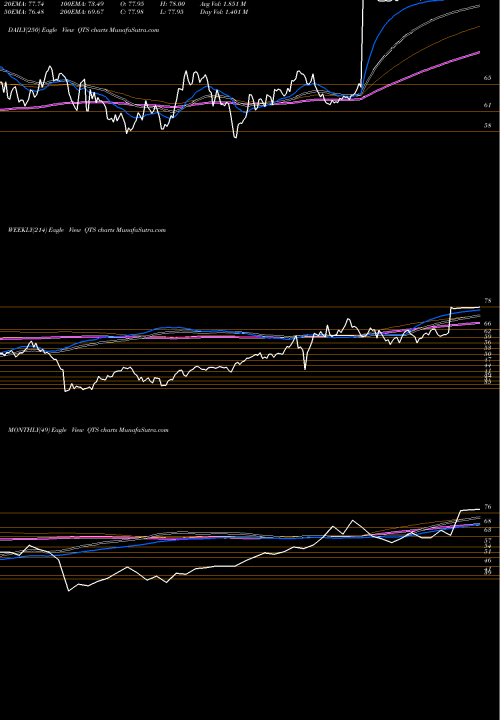Viewport: 500px width, 720px height.
Task: Select the 20EMA value text
Action: tap(24, 4)
